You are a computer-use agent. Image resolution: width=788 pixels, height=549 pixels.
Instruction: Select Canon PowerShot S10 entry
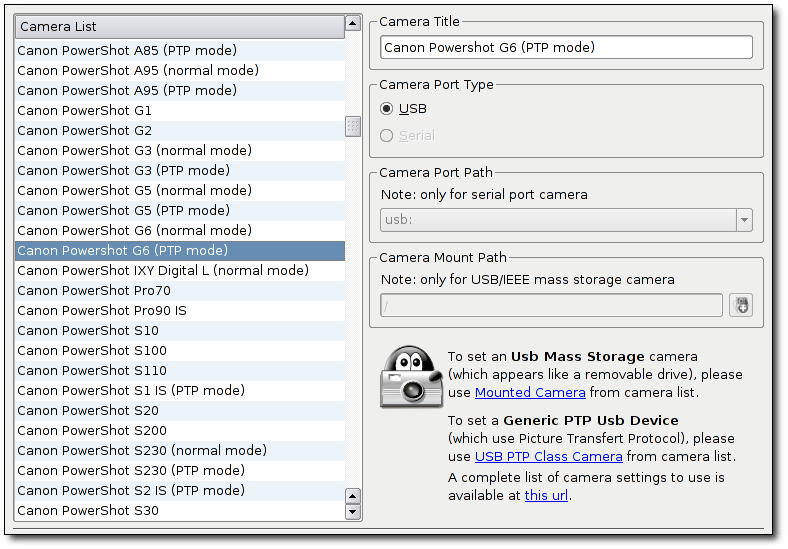pos(180,331)
